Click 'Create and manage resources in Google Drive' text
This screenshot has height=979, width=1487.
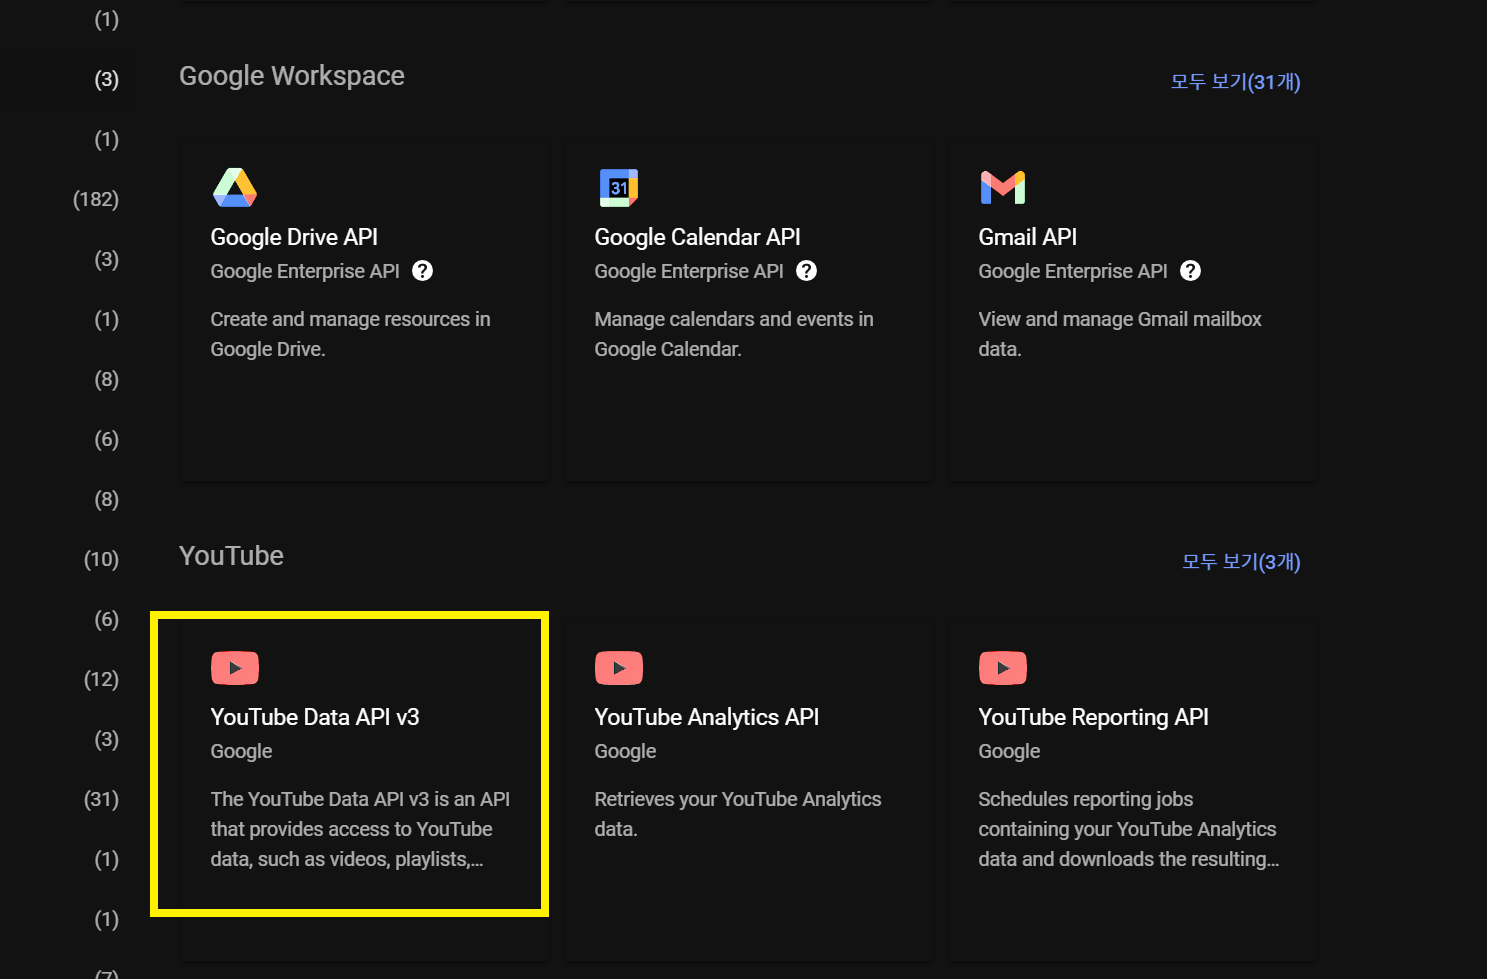(350, 334)
